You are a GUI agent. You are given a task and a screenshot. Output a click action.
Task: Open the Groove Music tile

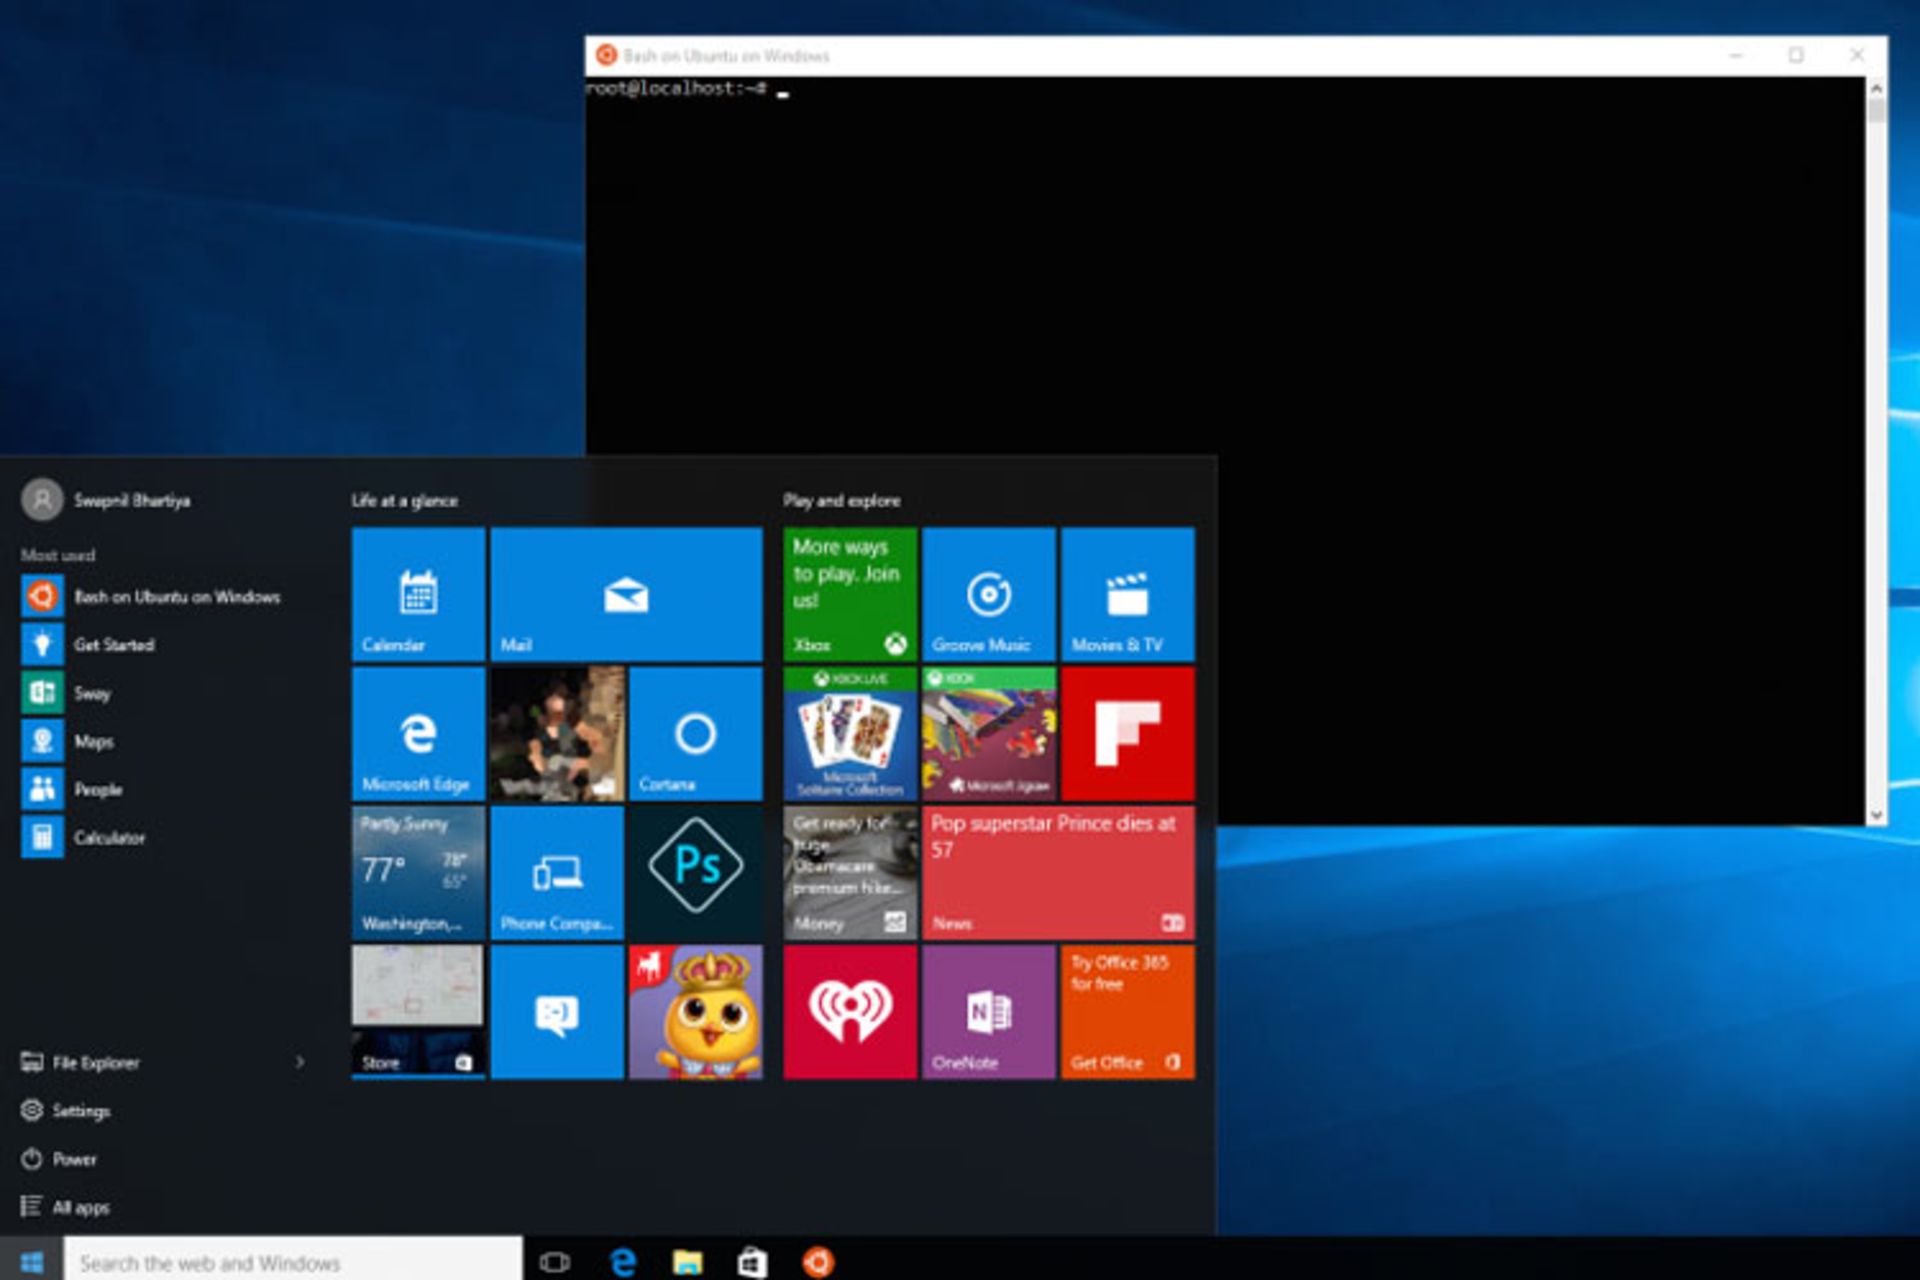(989, 594)
